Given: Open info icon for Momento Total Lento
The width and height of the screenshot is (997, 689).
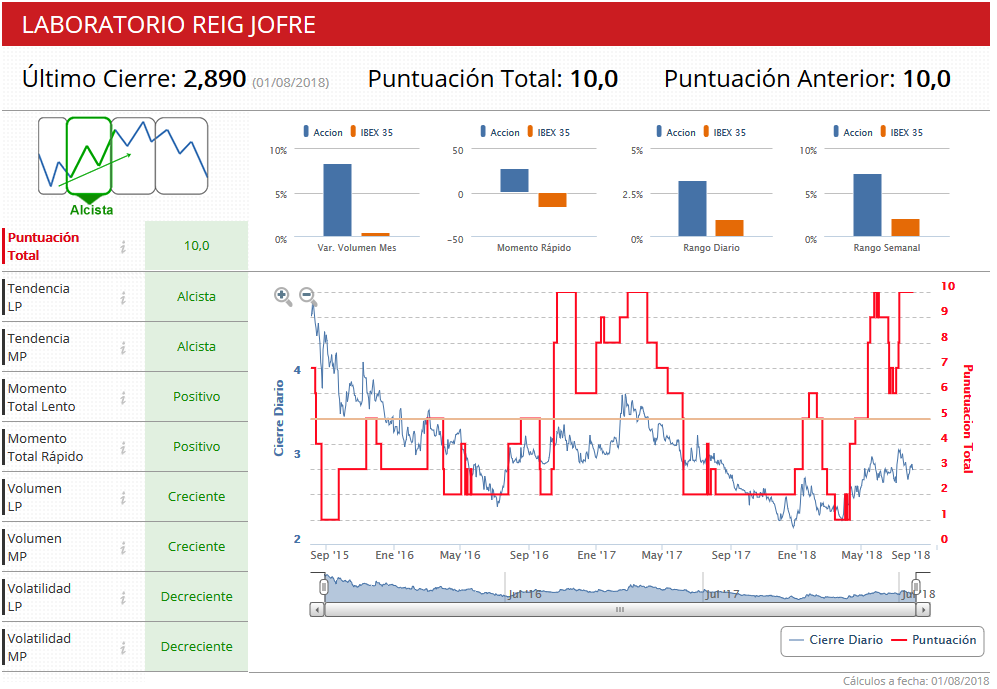Looking at the screenshot, I should (123, 398).
